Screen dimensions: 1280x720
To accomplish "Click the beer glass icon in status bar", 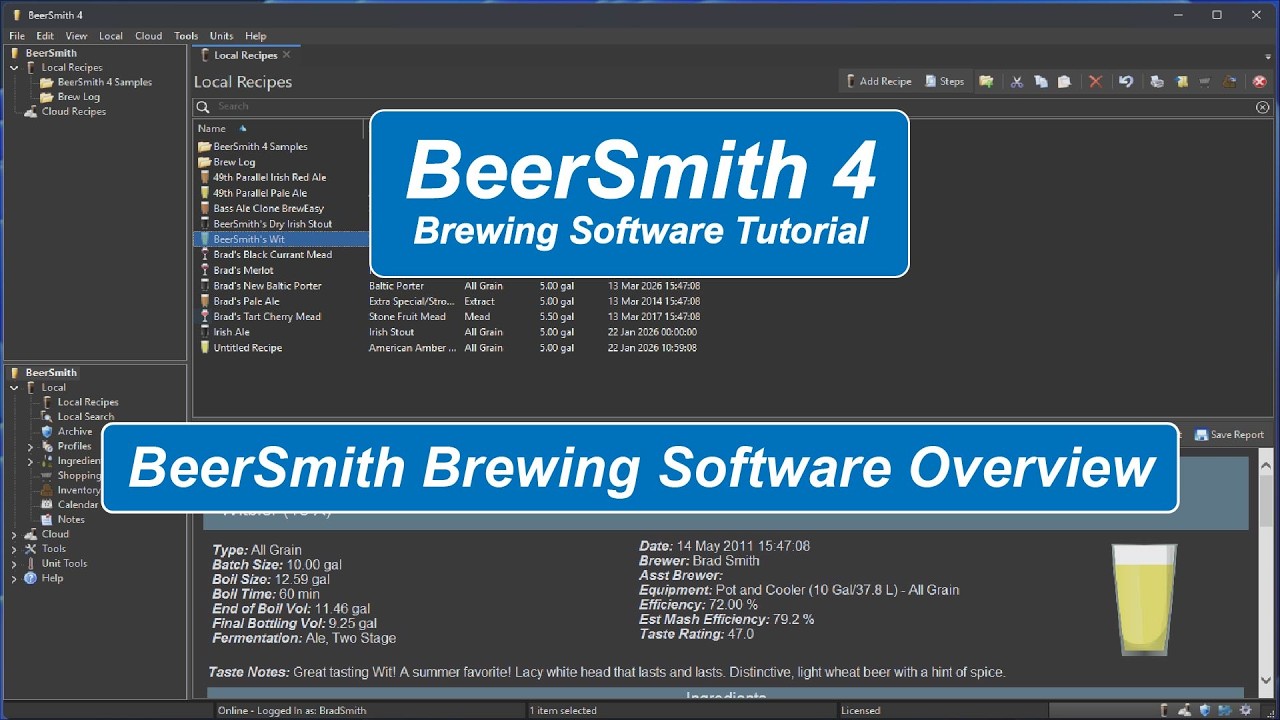I will tap(1164, 710).
